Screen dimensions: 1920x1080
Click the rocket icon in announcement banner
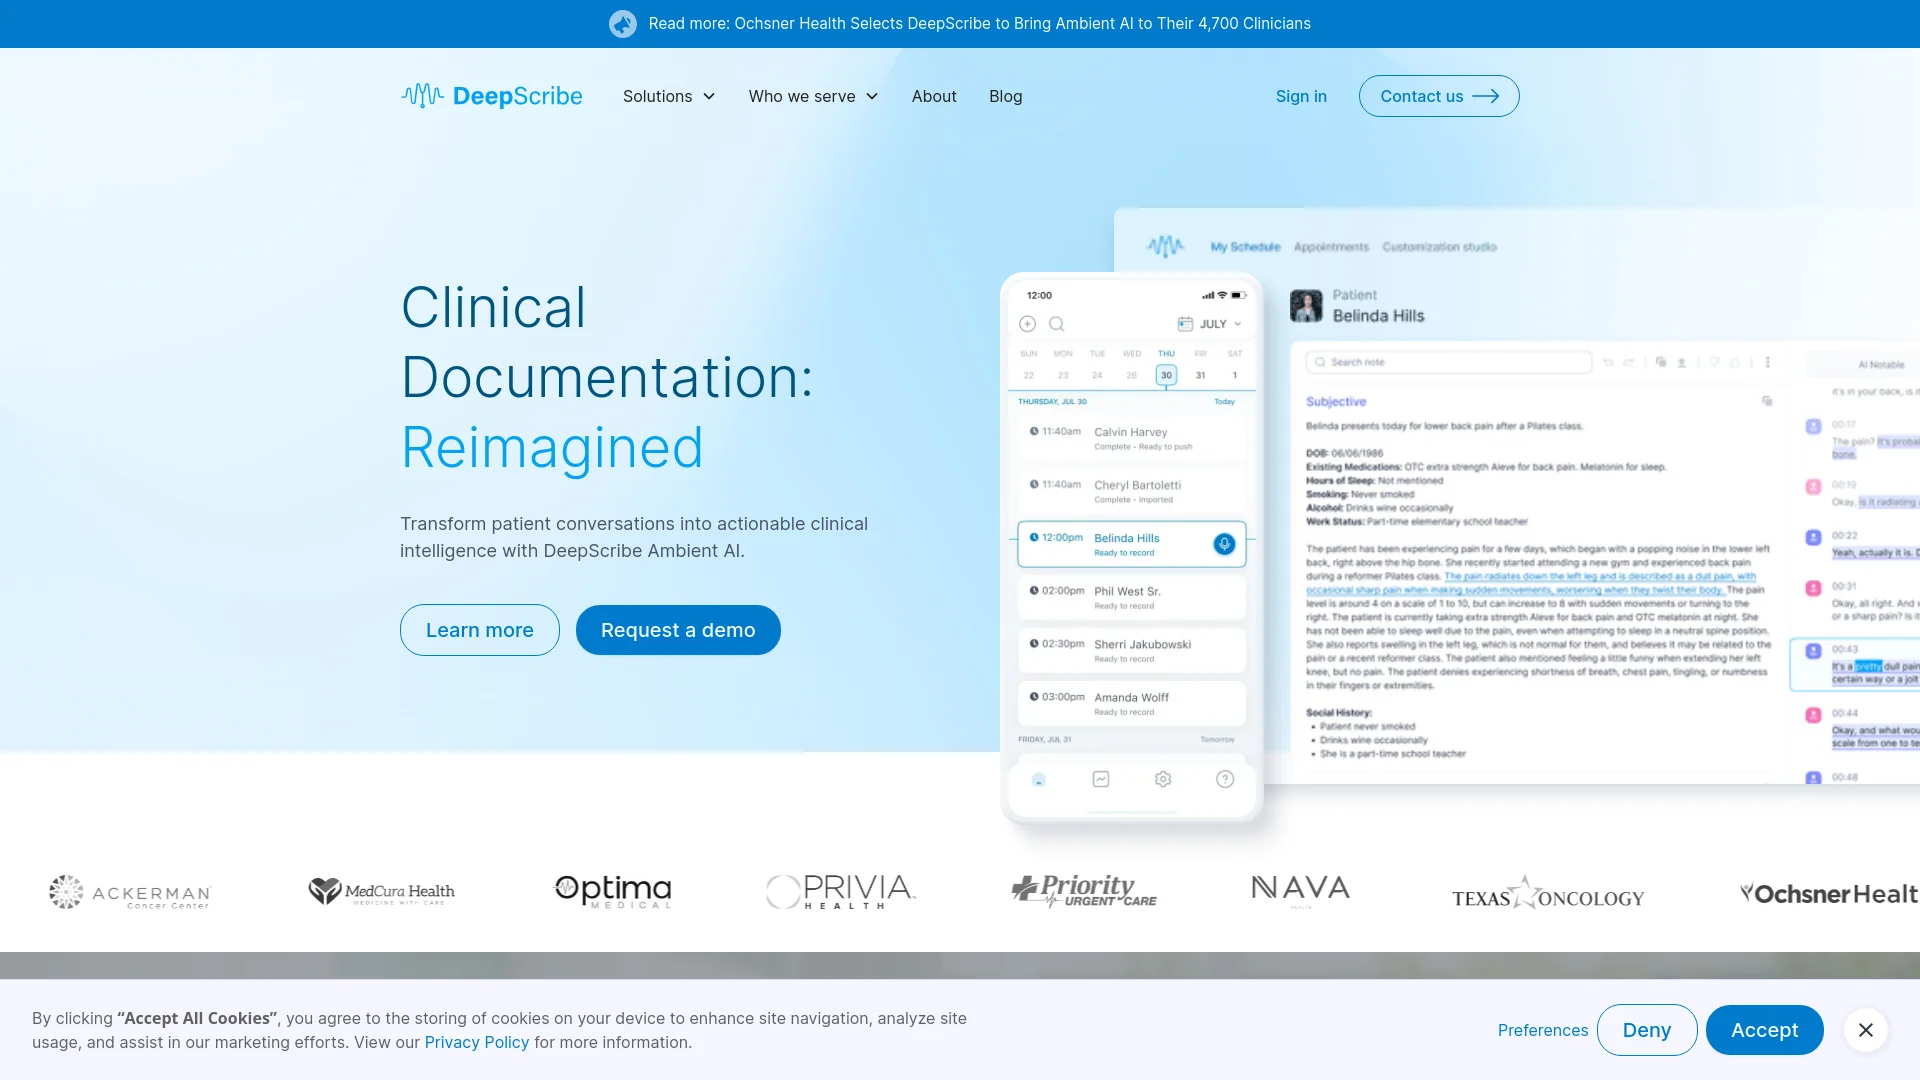[x=623, y=24]
